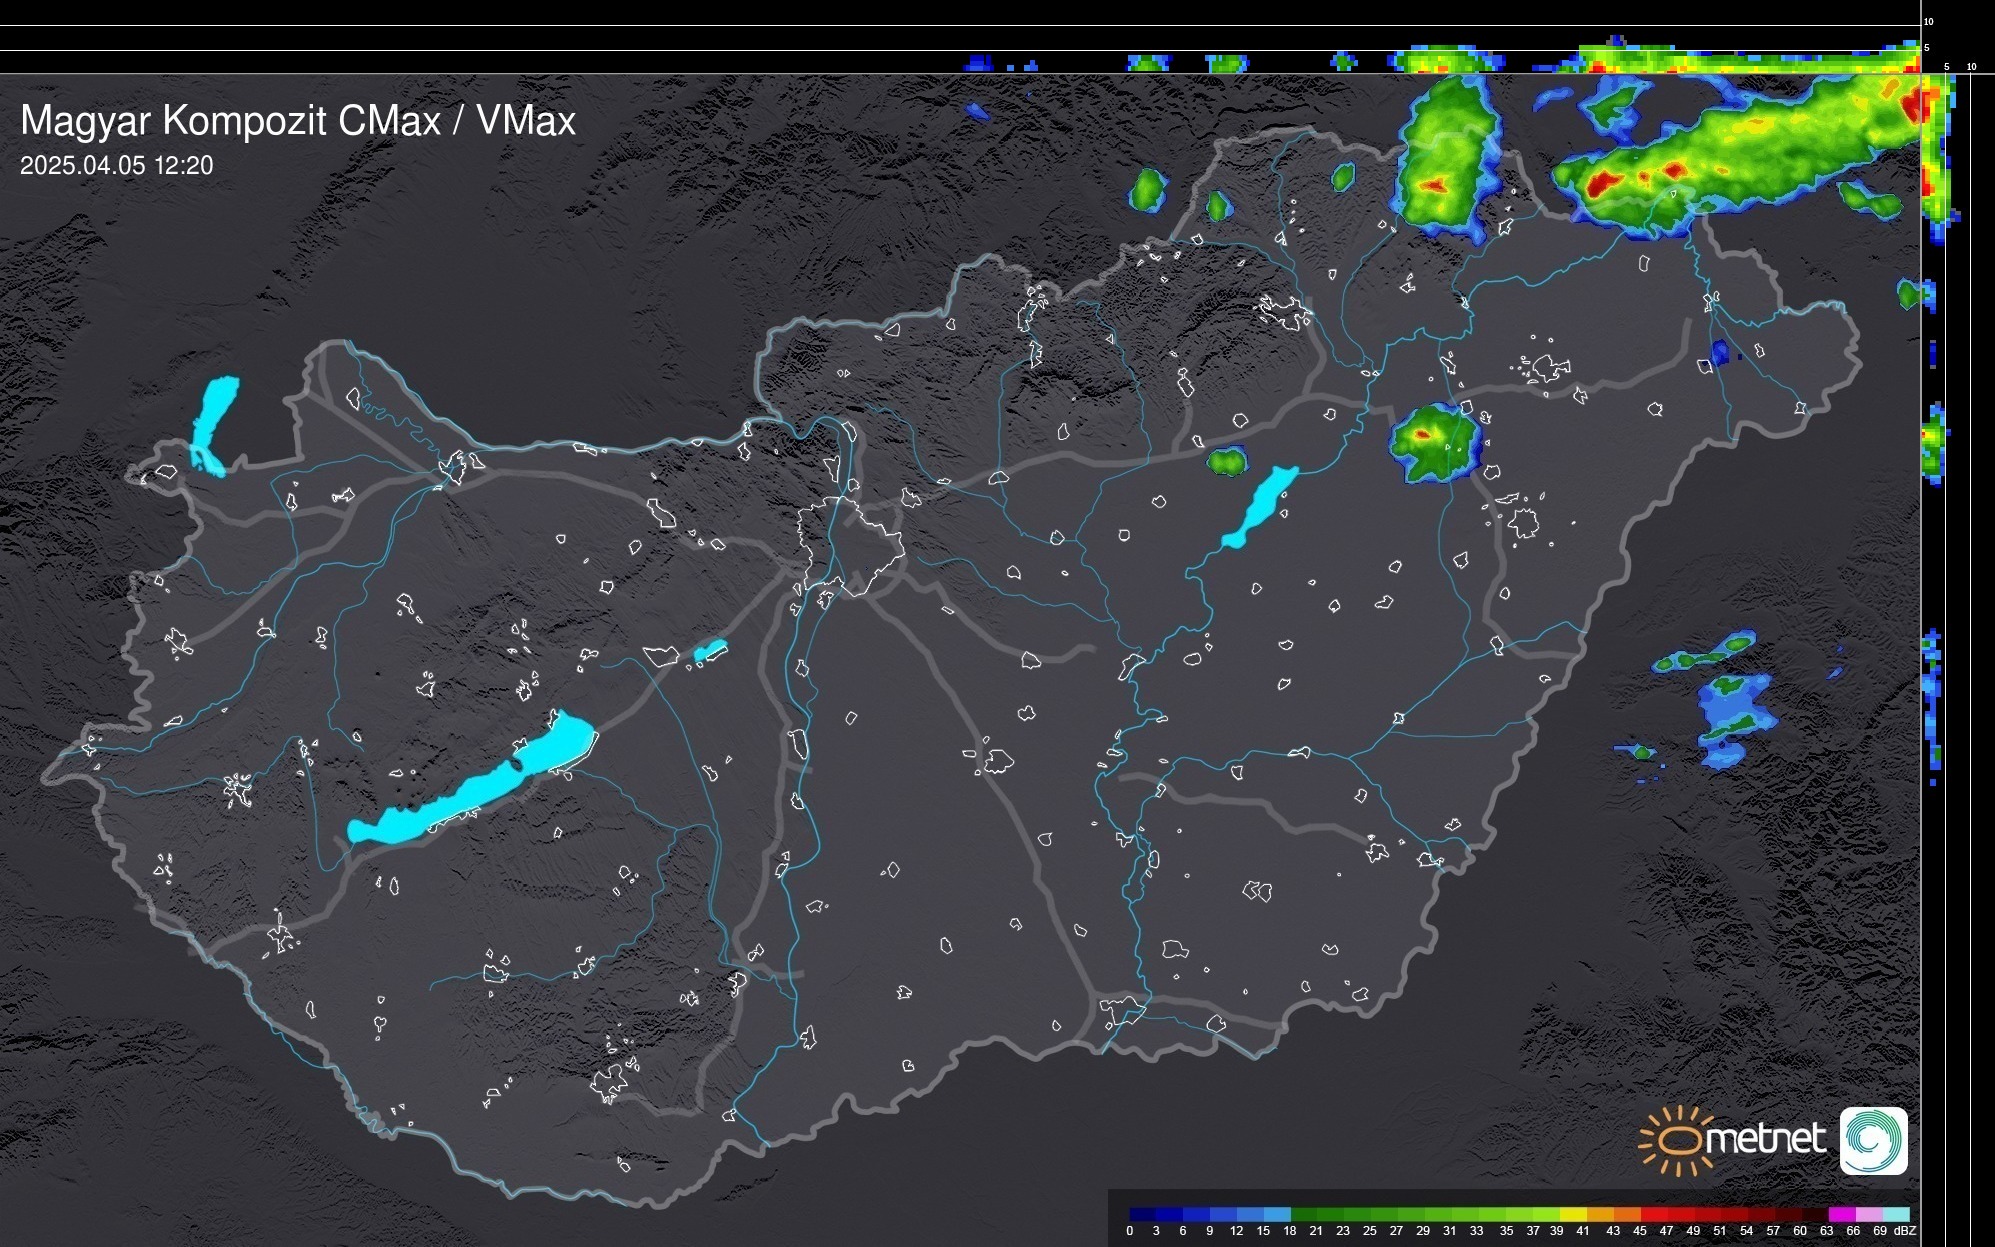Click the 2025.04.05 12:20 timestamp

point(116,166)
